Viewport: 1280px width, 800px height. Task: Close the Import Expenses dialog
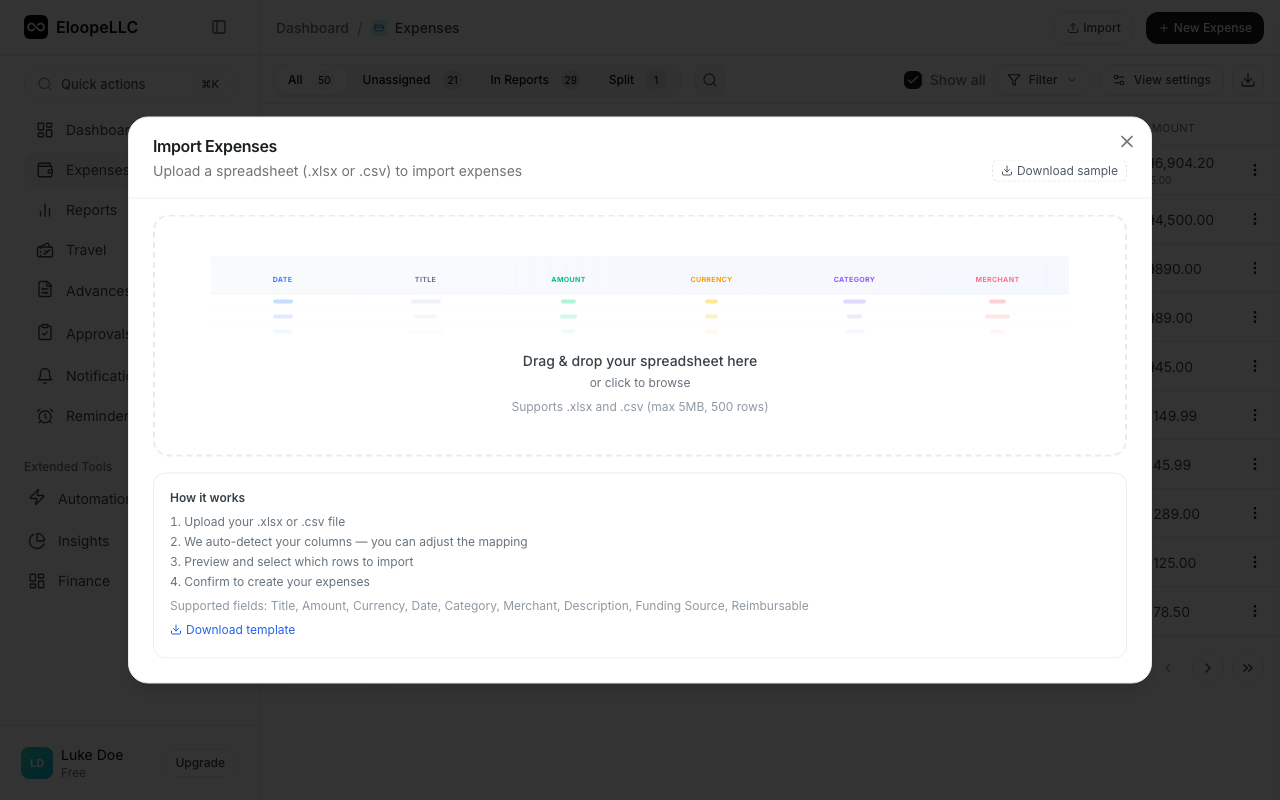tap(1127, 142)
